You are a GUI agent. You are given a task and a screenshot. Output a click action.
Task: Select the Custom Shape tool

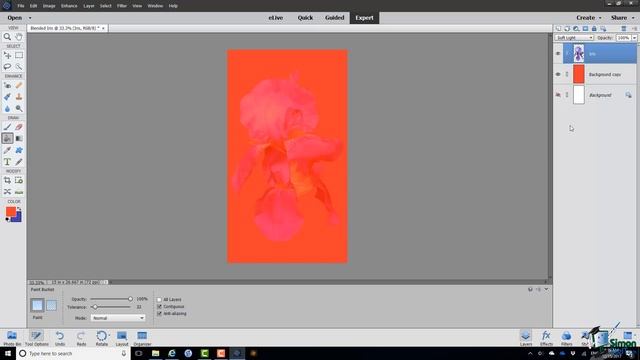tap(19, 150)
